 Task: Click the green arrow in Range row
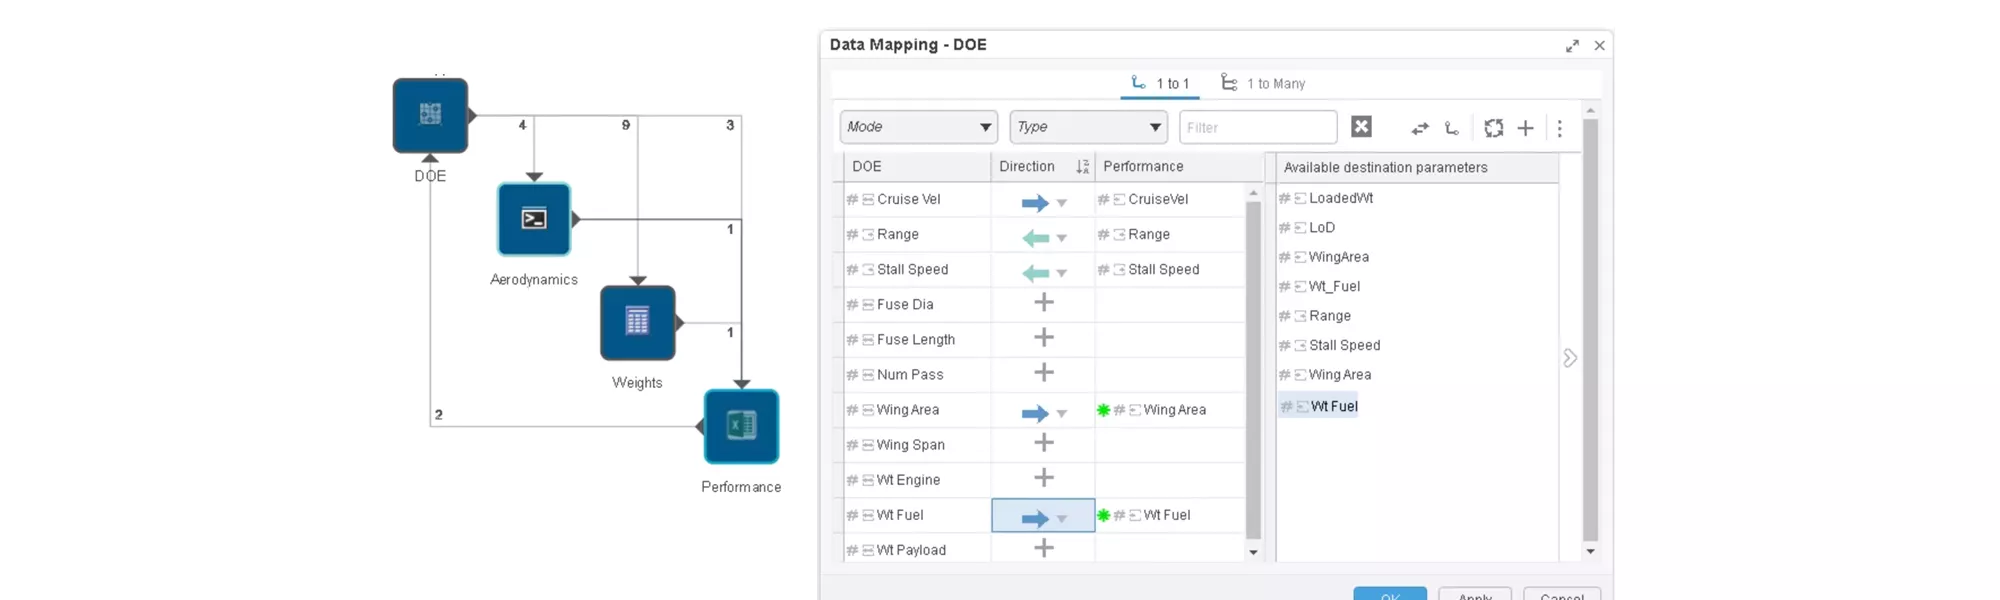click(x=1035, y=238)
